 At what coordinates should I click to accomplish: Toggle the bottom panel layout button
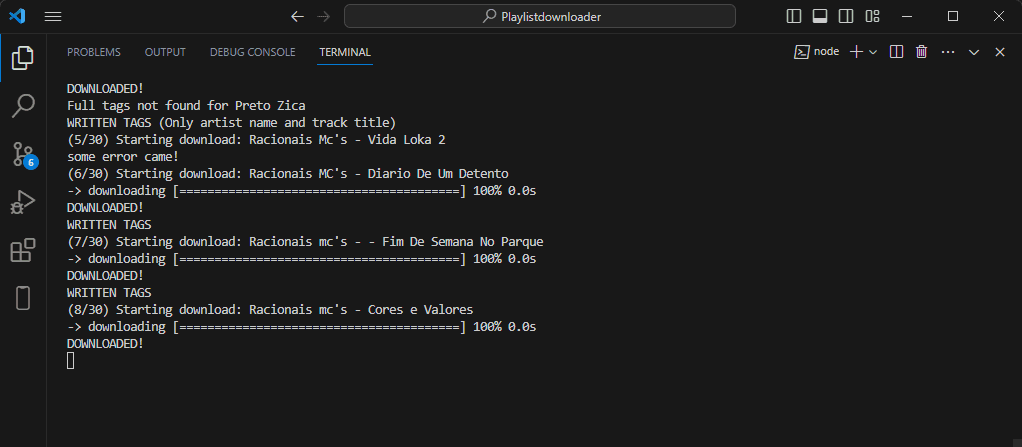tap(820, 16)
